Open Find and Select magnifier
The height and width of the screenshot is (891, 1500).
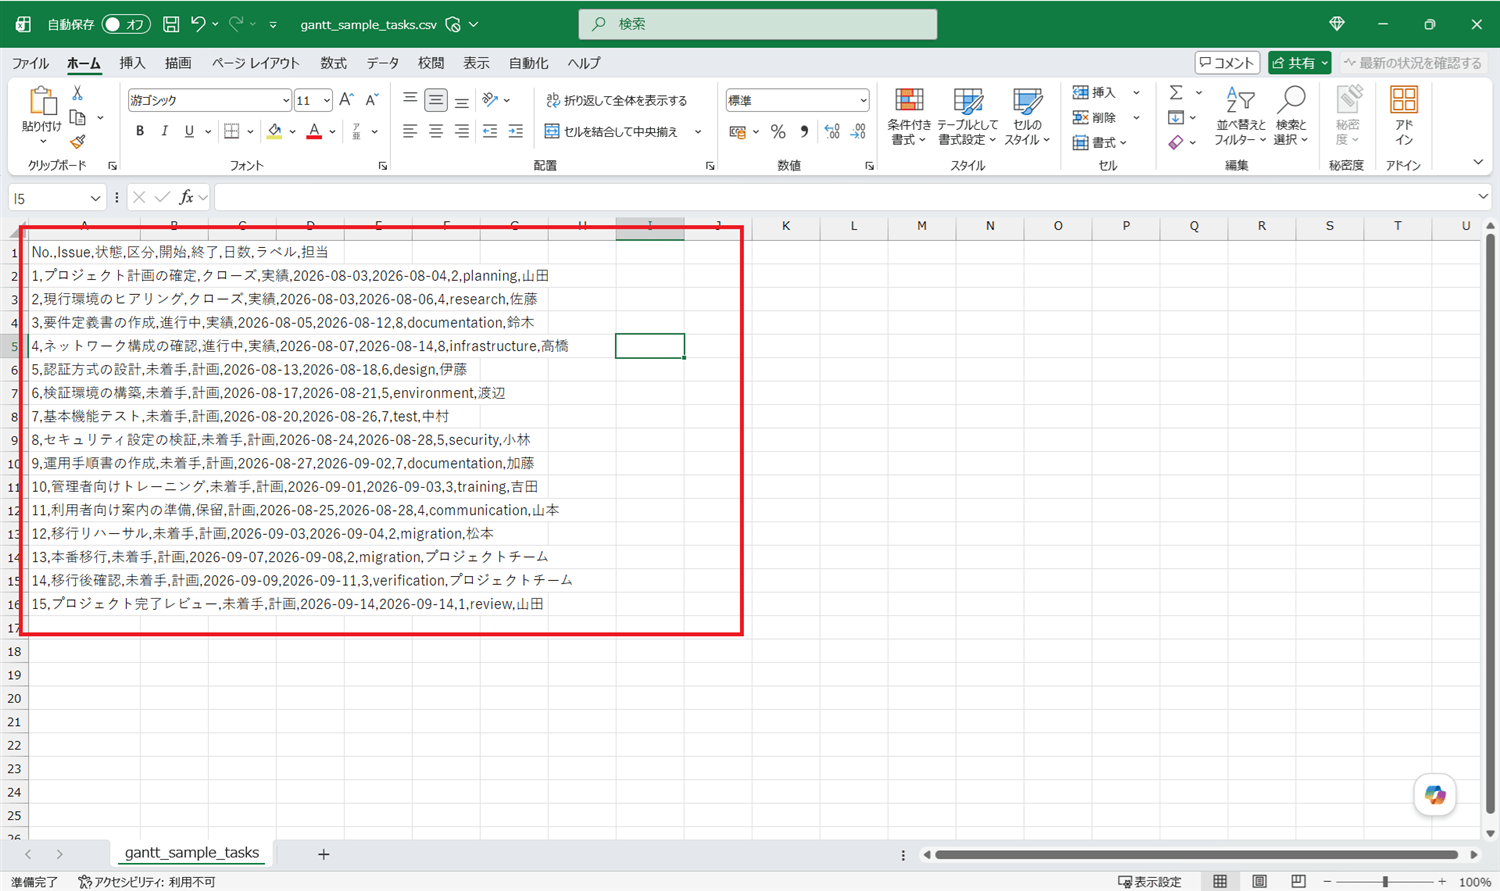[x=1291, y=116]
